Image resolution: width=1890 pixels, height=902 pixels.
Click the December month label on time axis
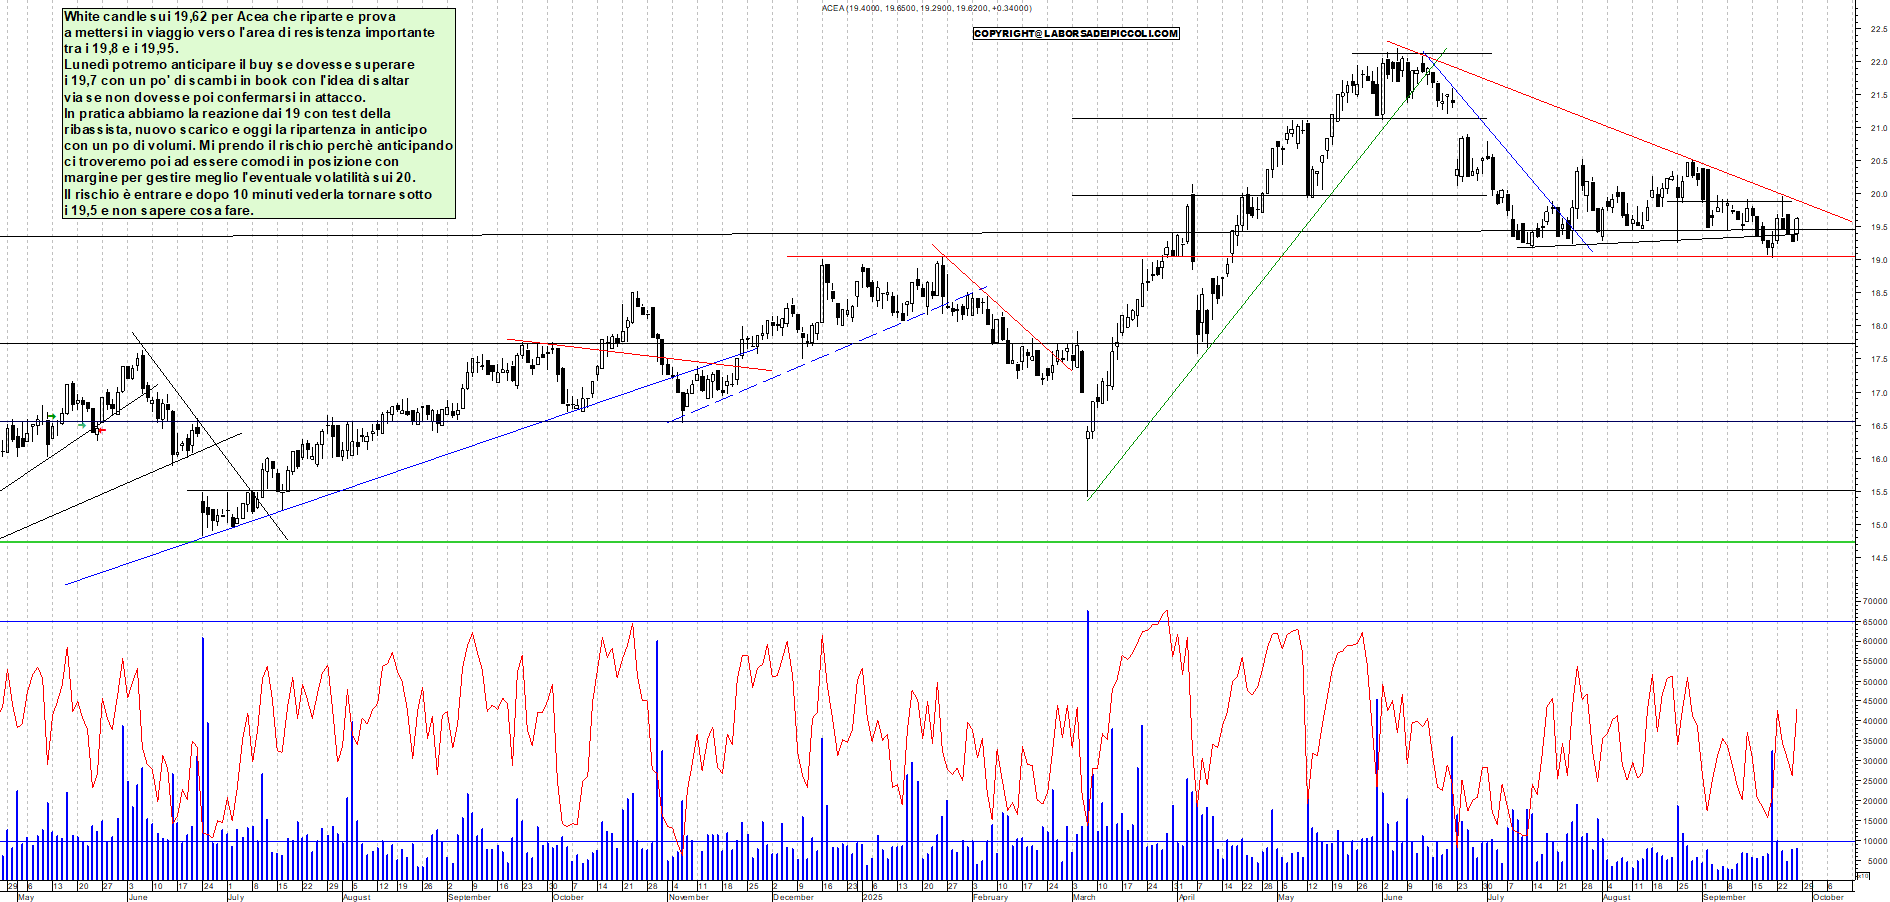coord(794,897)
